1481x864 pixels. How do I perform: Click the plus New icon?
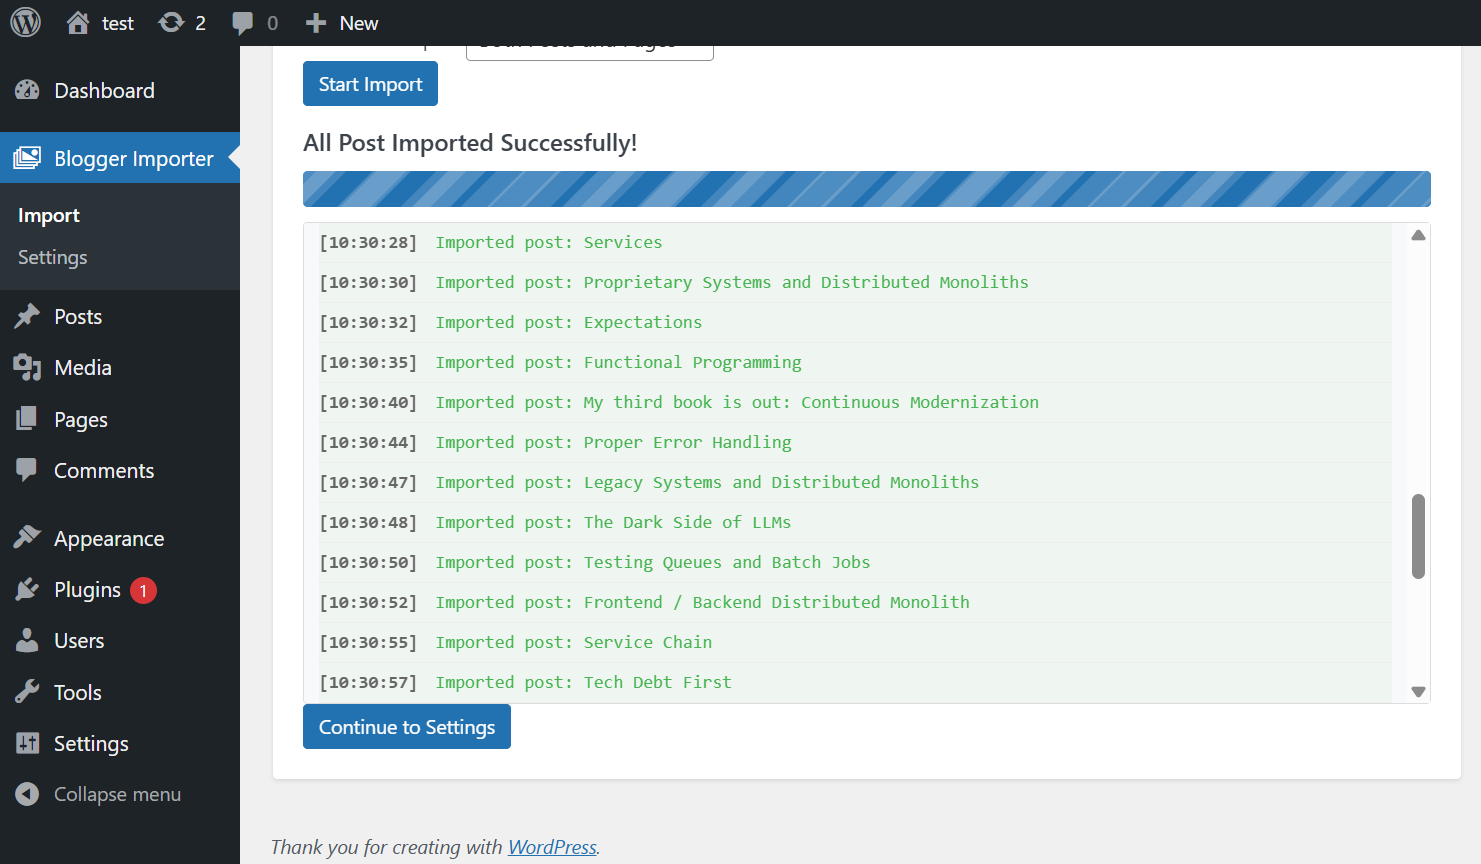316,23
